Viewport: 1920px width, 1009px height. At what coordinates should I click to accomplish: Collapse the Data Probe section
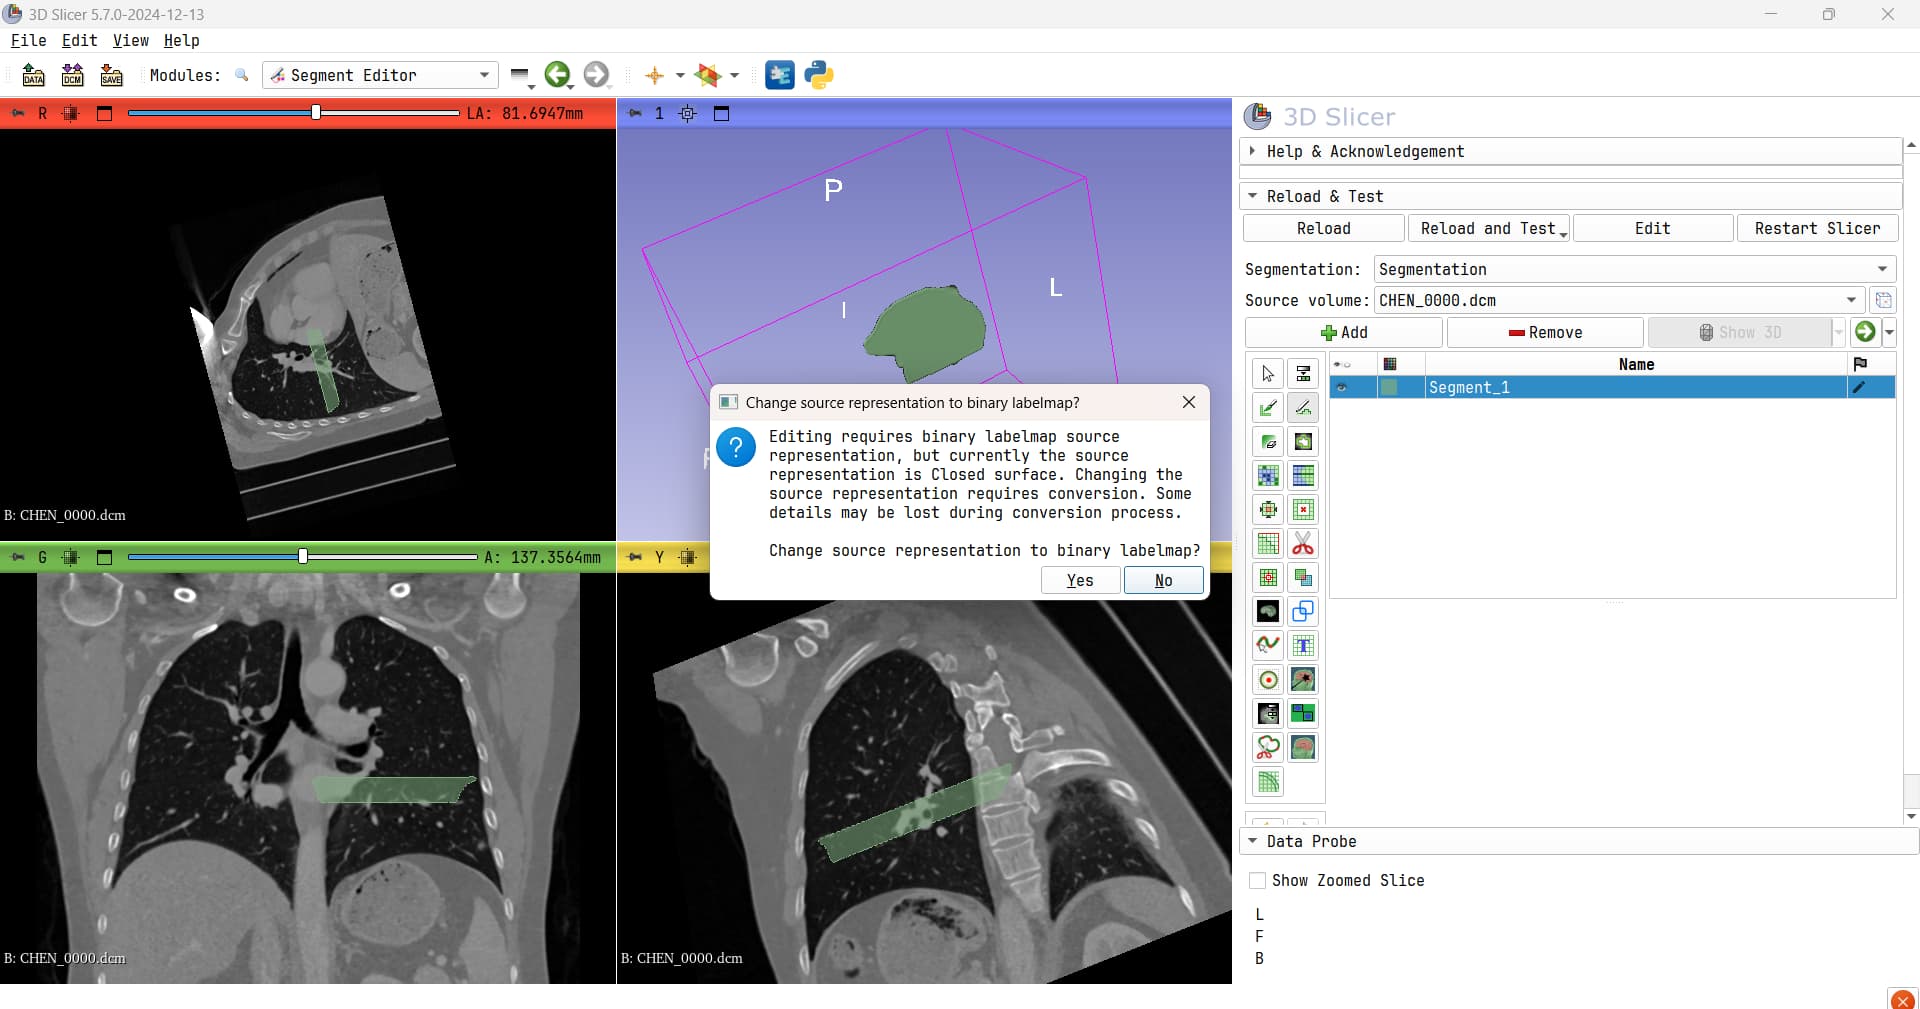click(x=1578, y=842)
